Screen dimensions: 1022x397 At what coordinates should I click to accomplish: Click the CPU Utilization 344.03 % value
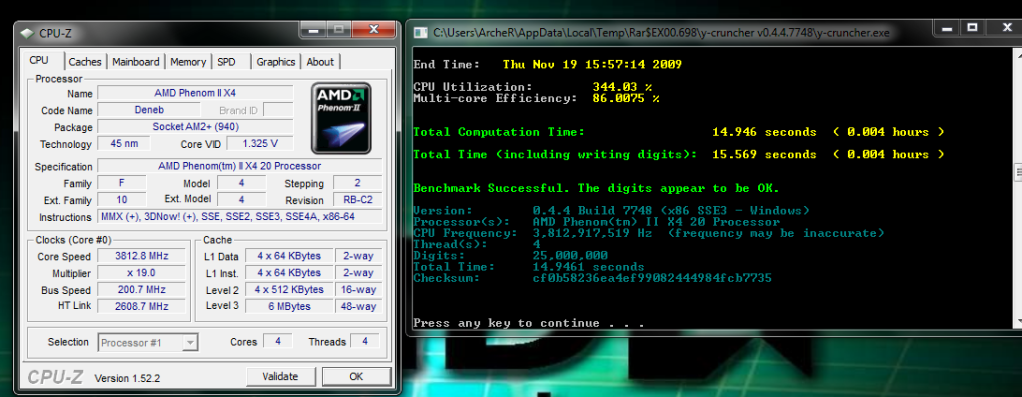[622, 87]
